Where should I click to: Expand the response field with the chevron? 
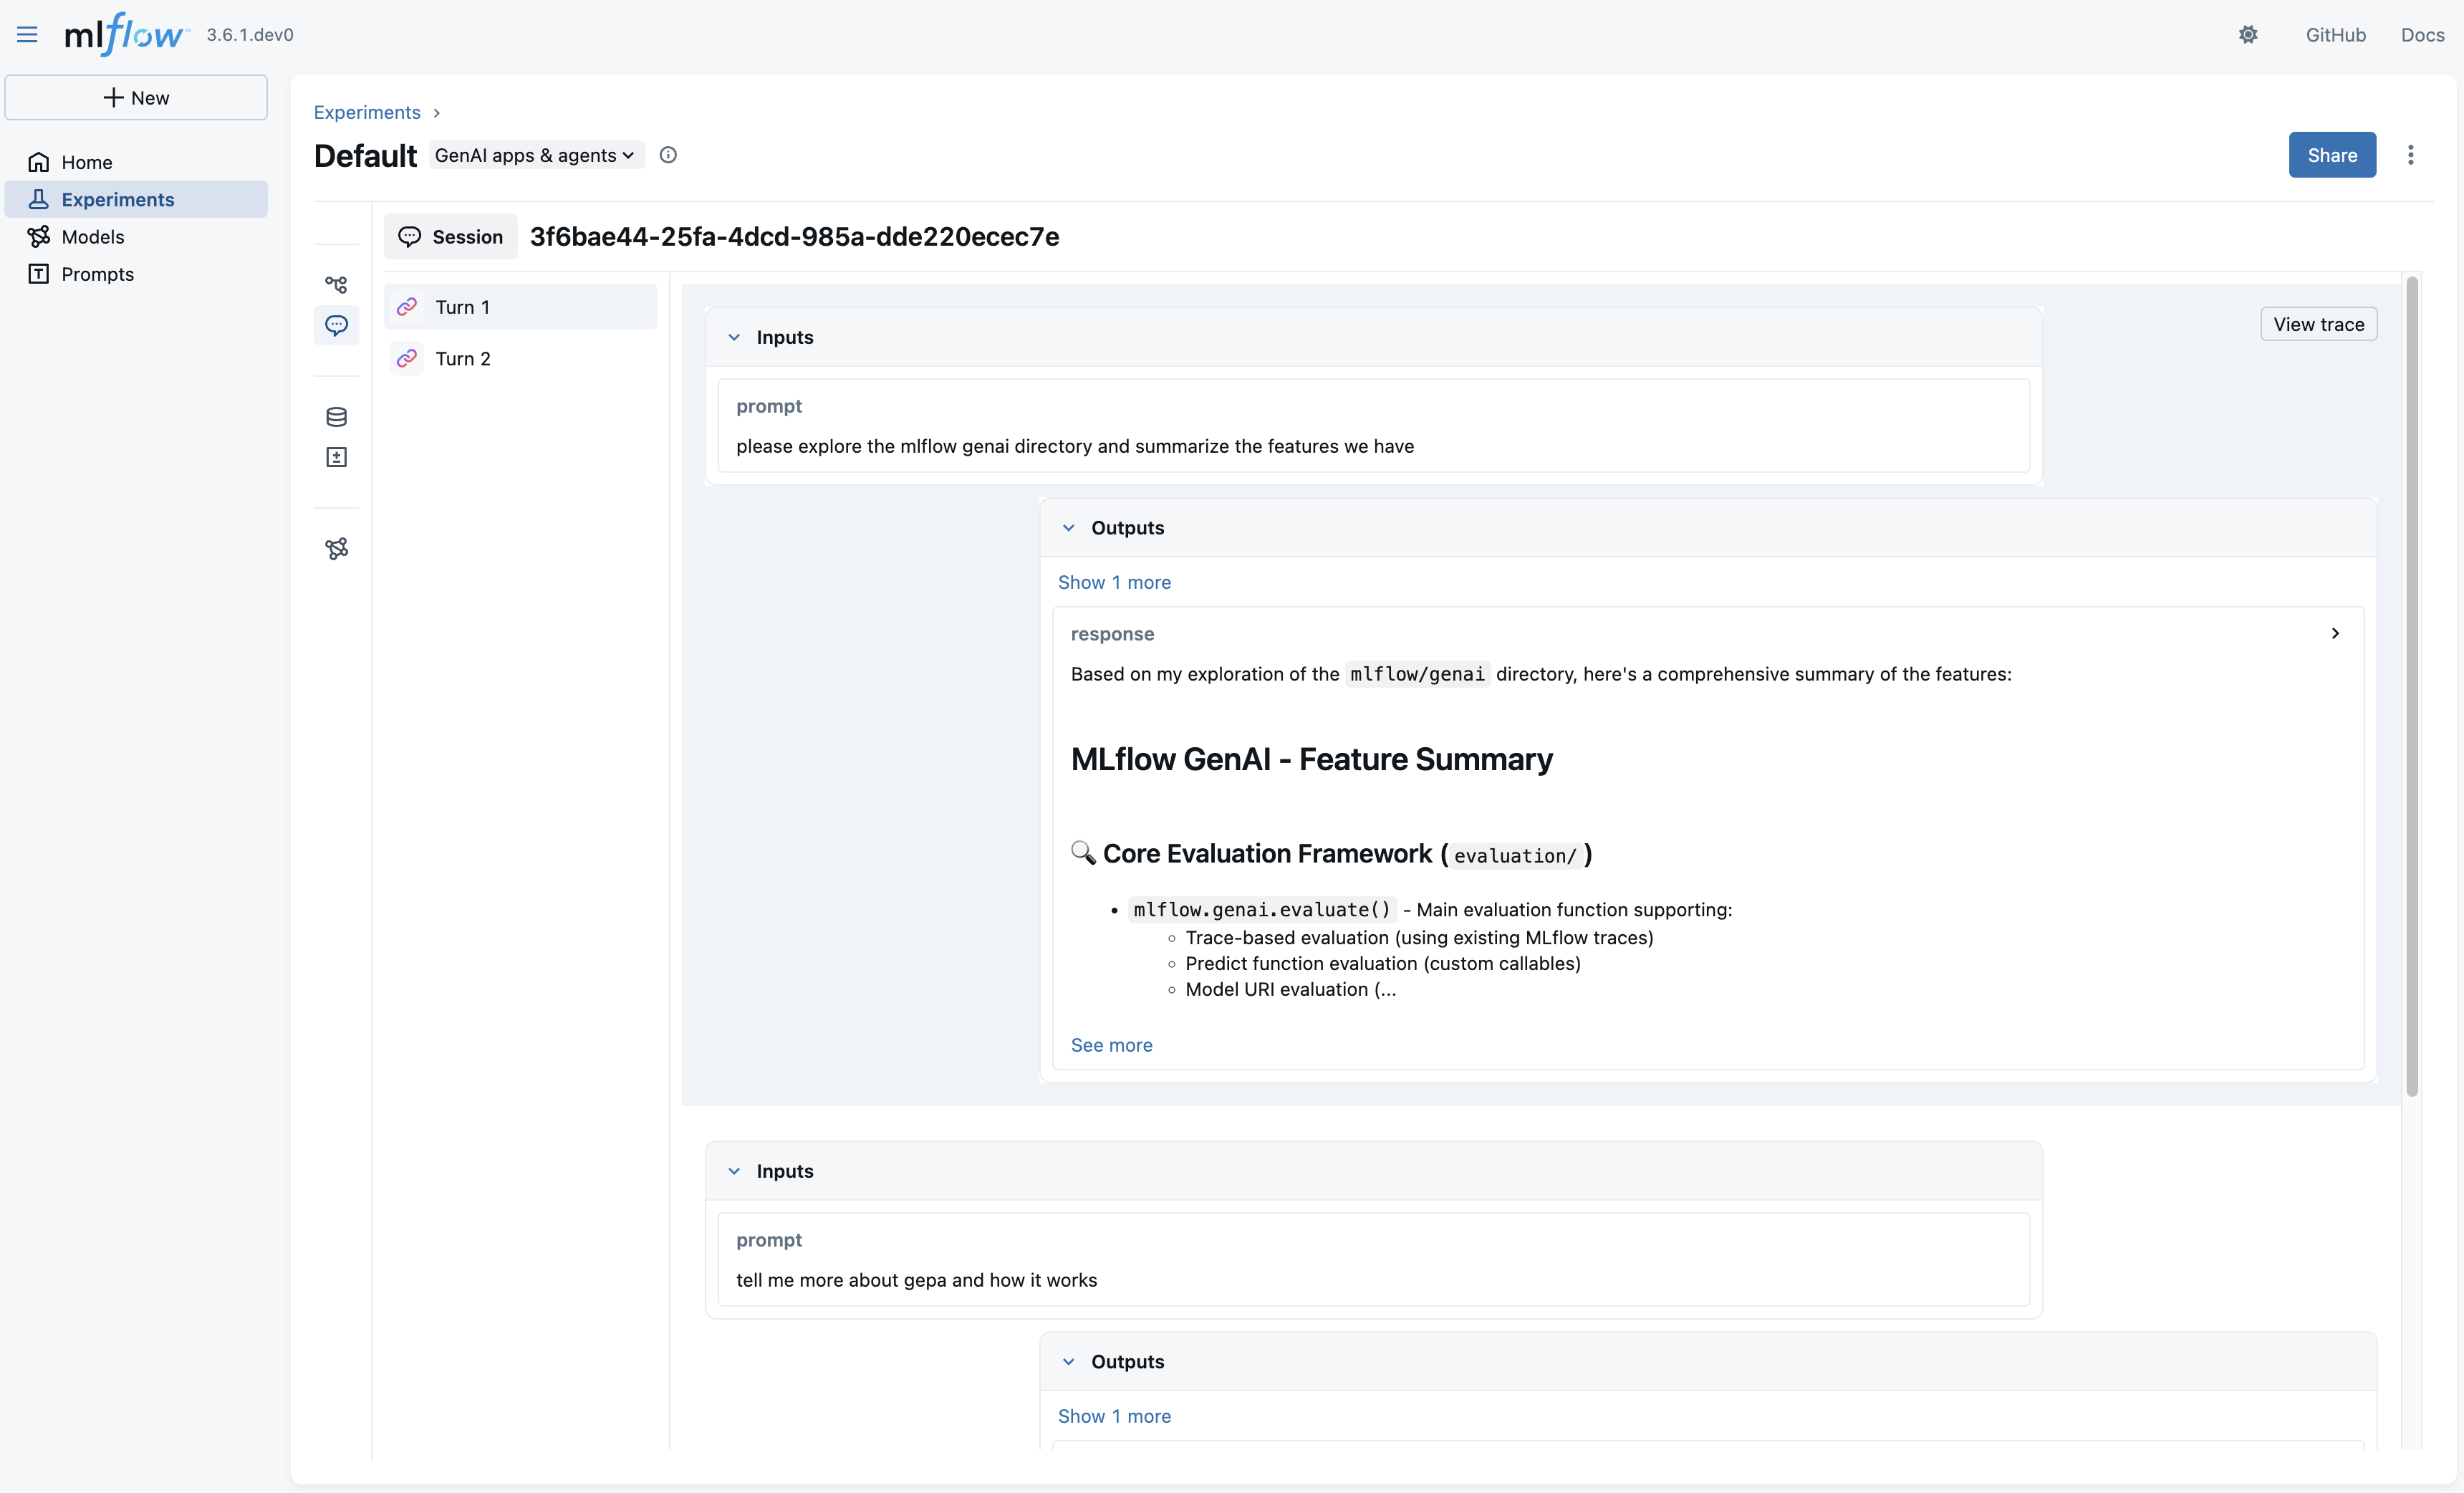[2336, 633]
